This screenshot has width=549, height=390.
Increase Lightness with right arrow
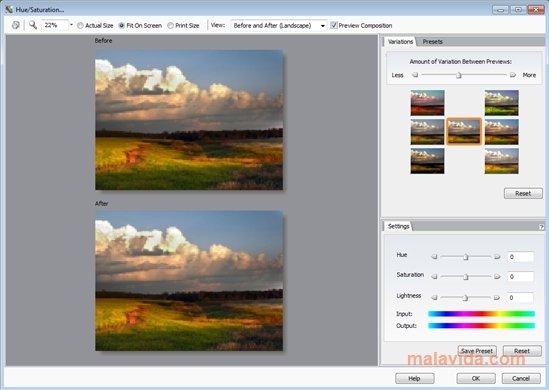(496, 298)
